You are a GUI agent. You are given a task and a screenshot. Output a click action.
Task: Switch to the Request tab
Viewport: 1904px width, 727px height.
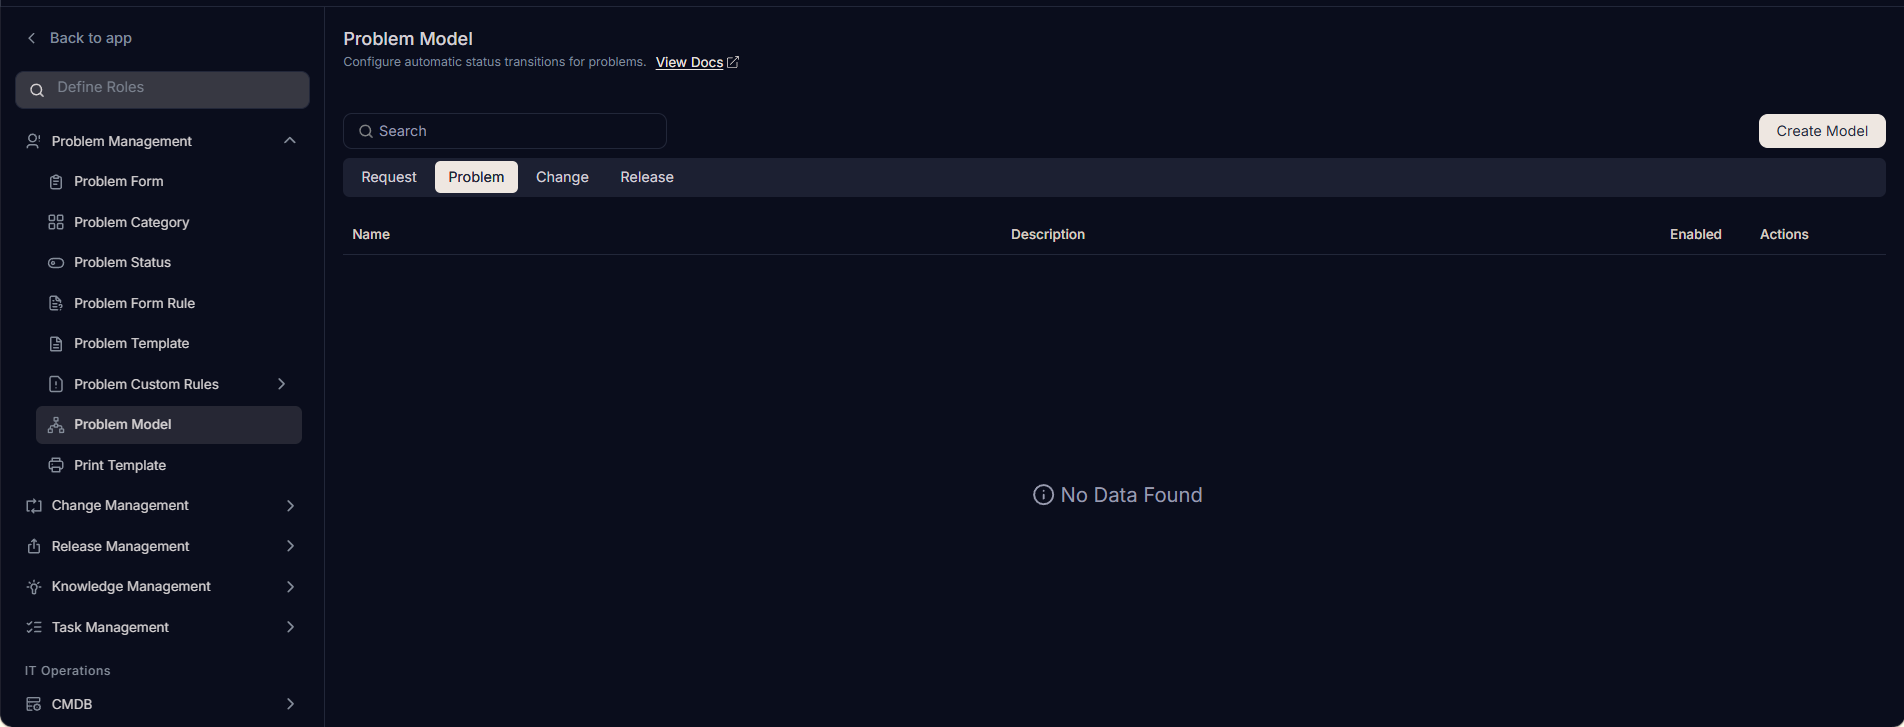tap(389, 177)
